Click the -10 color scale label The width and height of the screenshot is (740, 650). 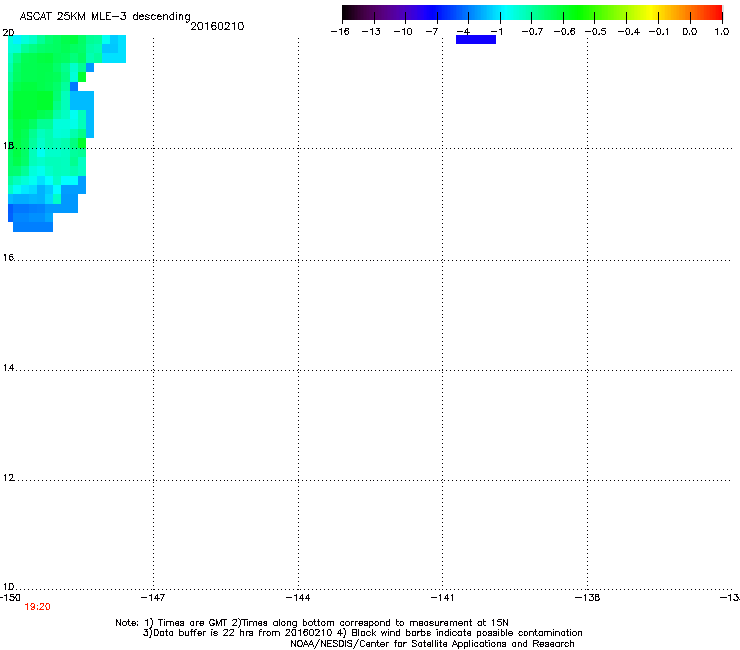click(x=403, y=32)
